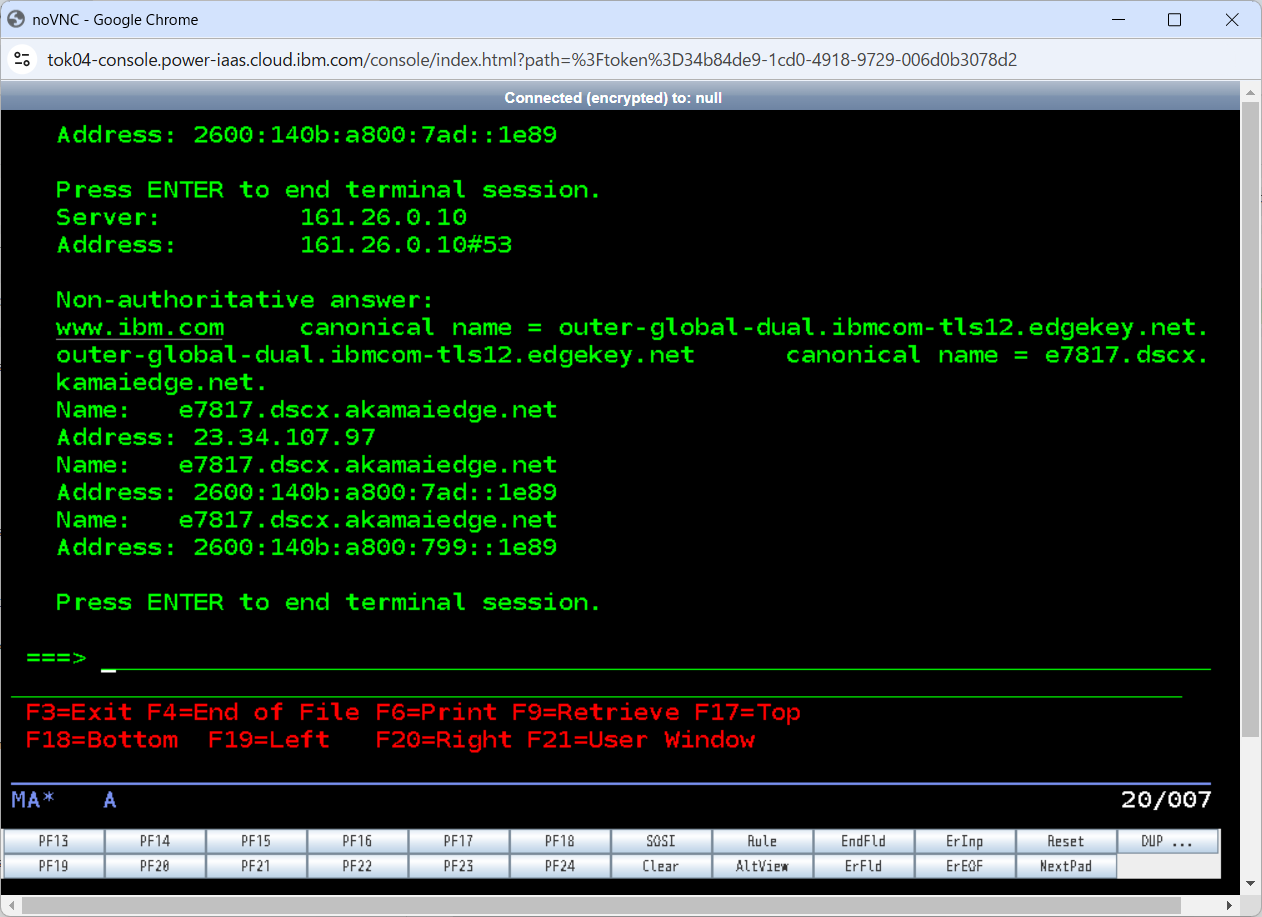Click the PF23 function key button
1262x917 pixels.
point(459,866)
